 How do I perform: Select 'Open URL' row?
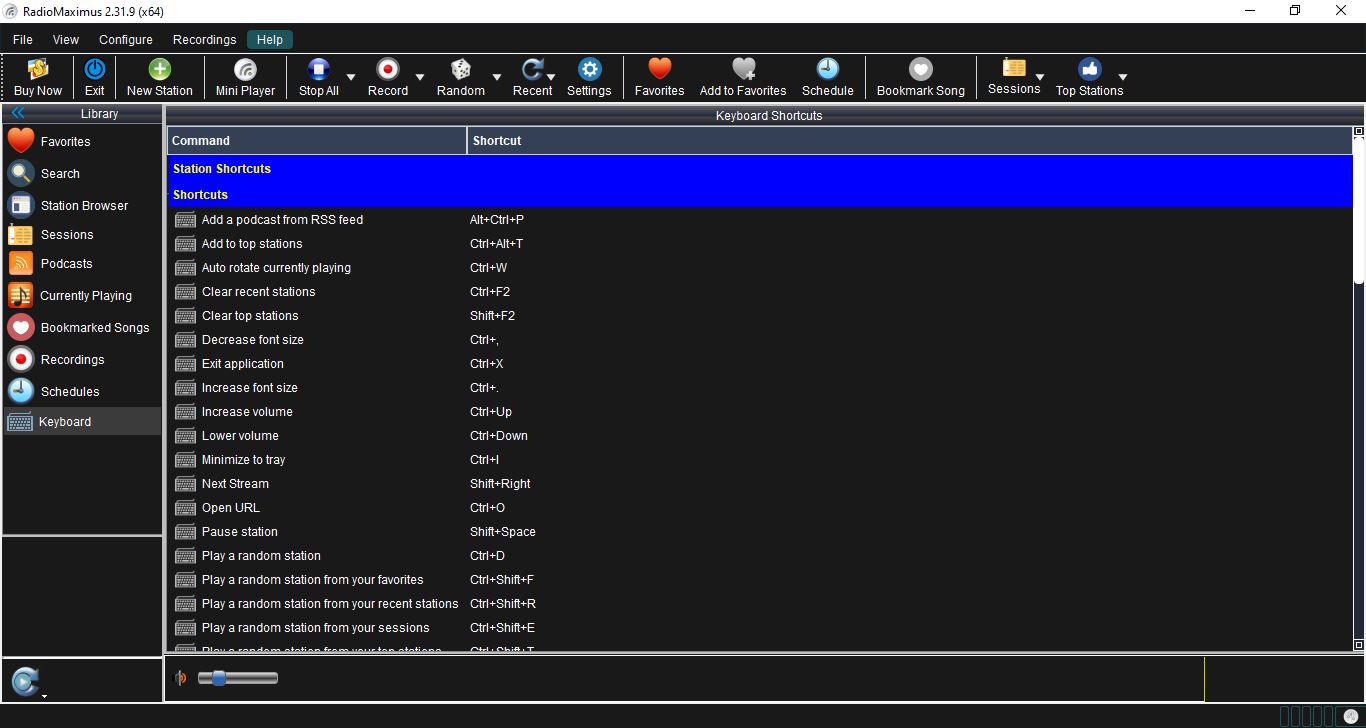(760, 508)
